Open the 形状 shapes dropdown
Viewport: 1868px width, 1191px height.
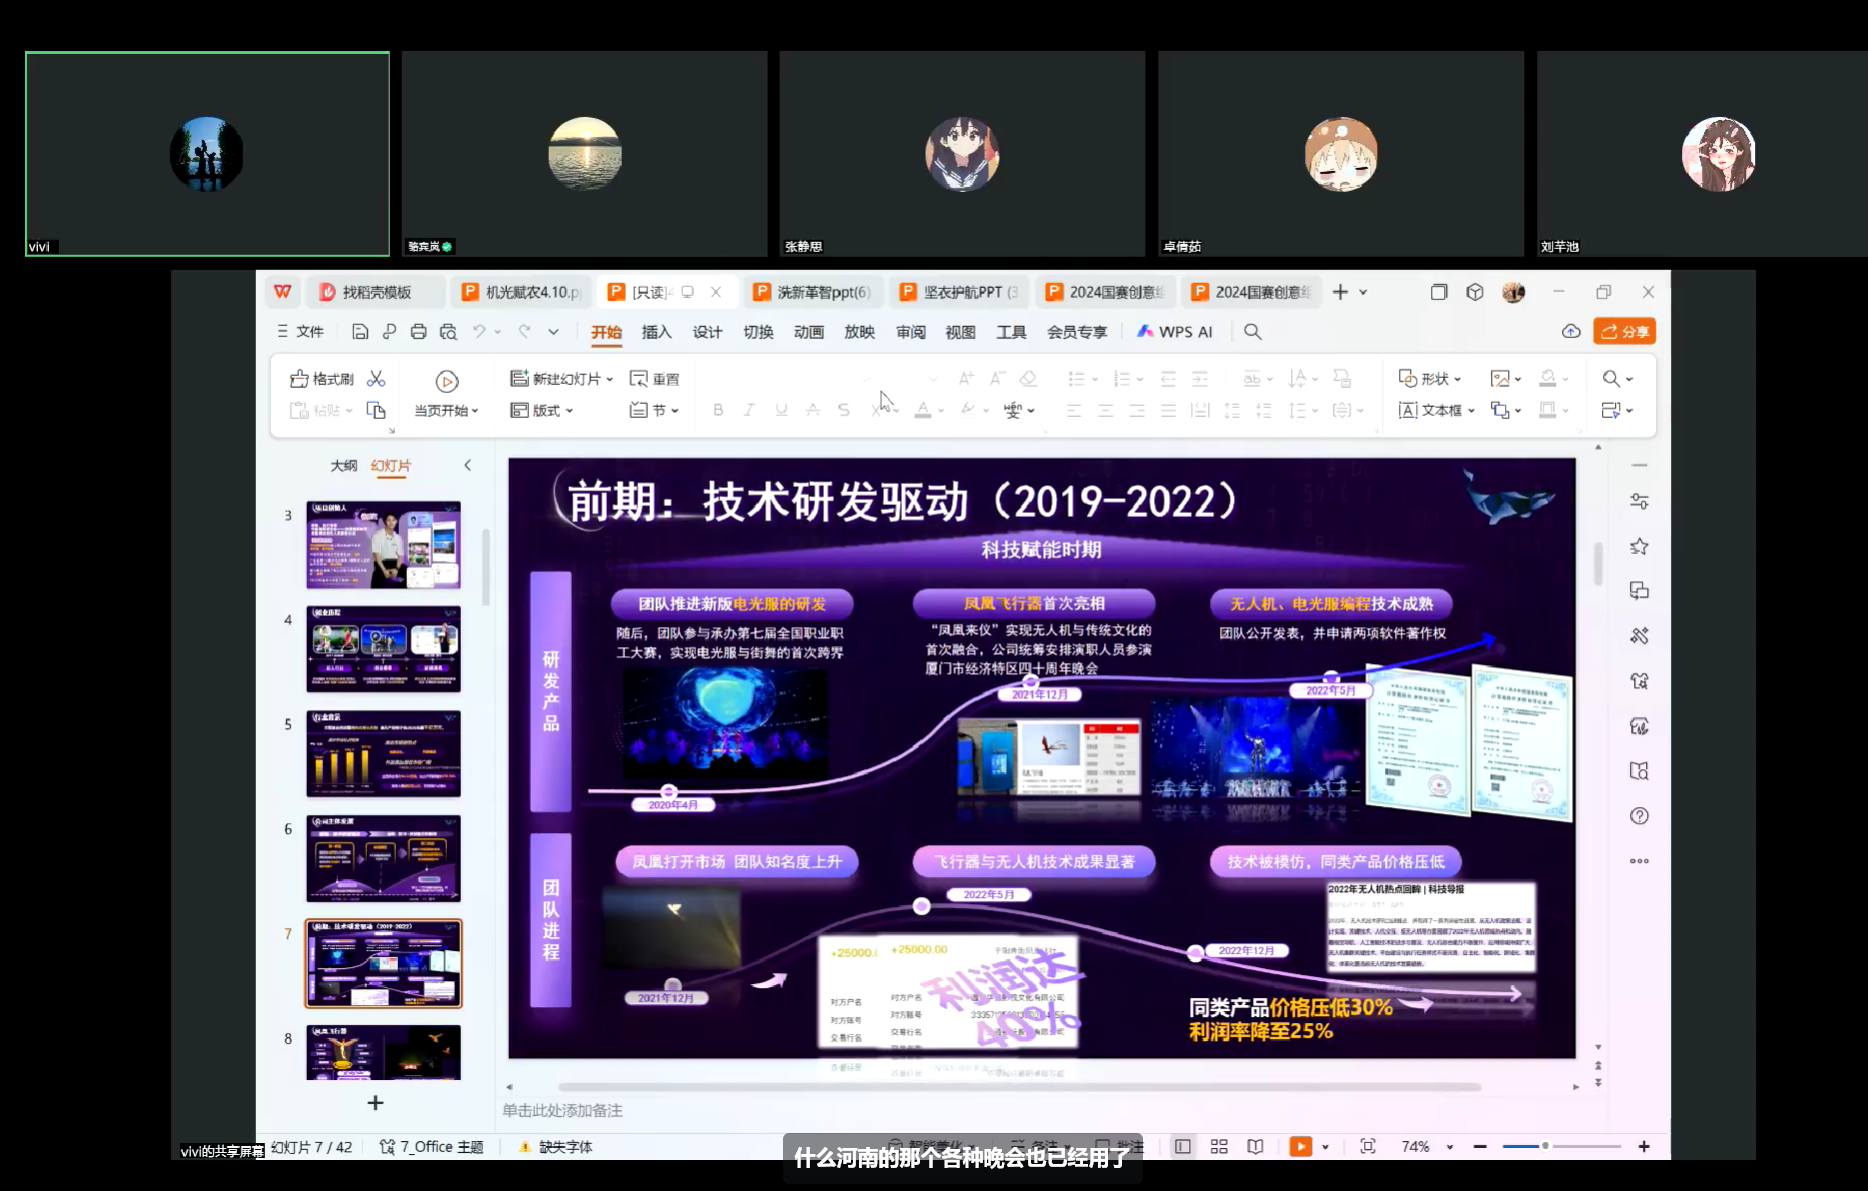pos(1458,379)
